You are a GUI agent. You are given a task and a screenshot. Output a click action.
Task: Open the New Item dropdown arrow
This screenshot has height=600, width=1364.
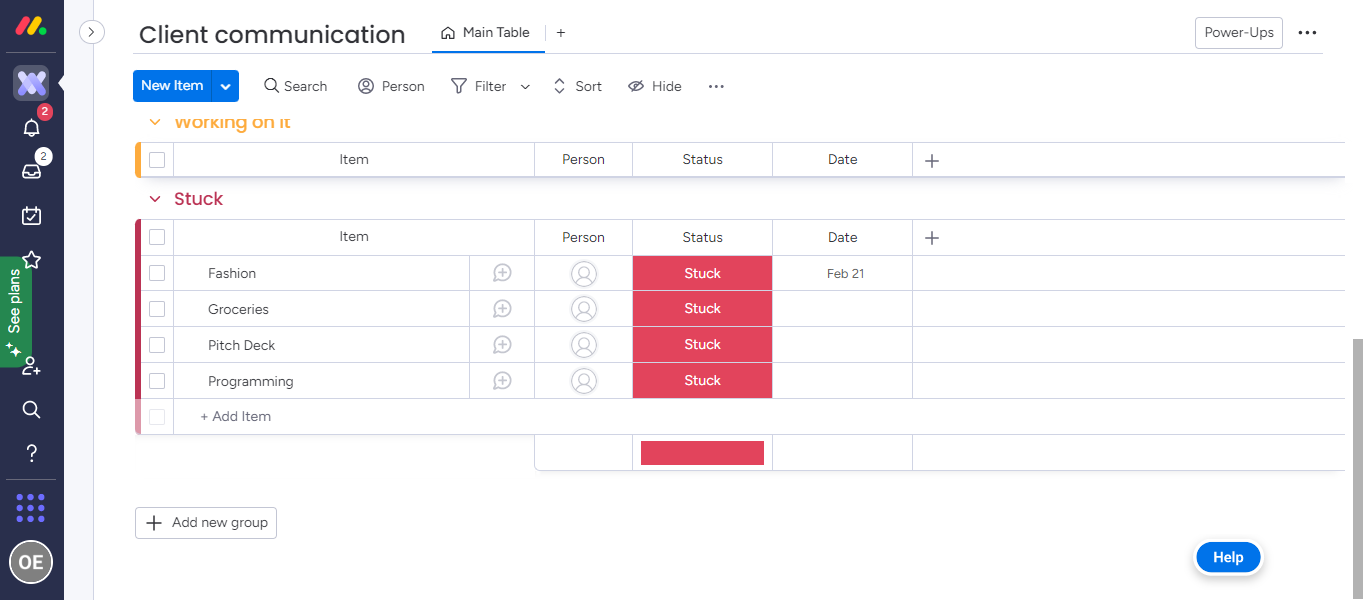coord(226,86)
